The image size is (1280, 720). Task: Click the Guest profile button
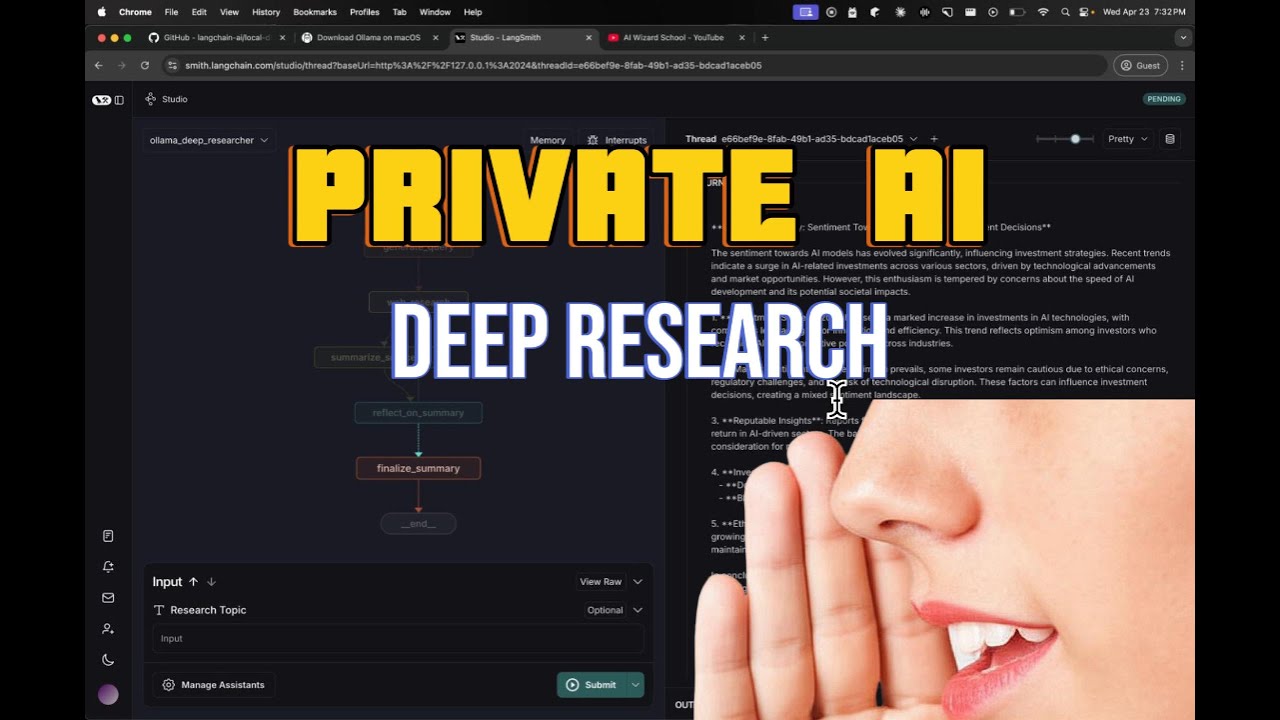click(1140, 65)
